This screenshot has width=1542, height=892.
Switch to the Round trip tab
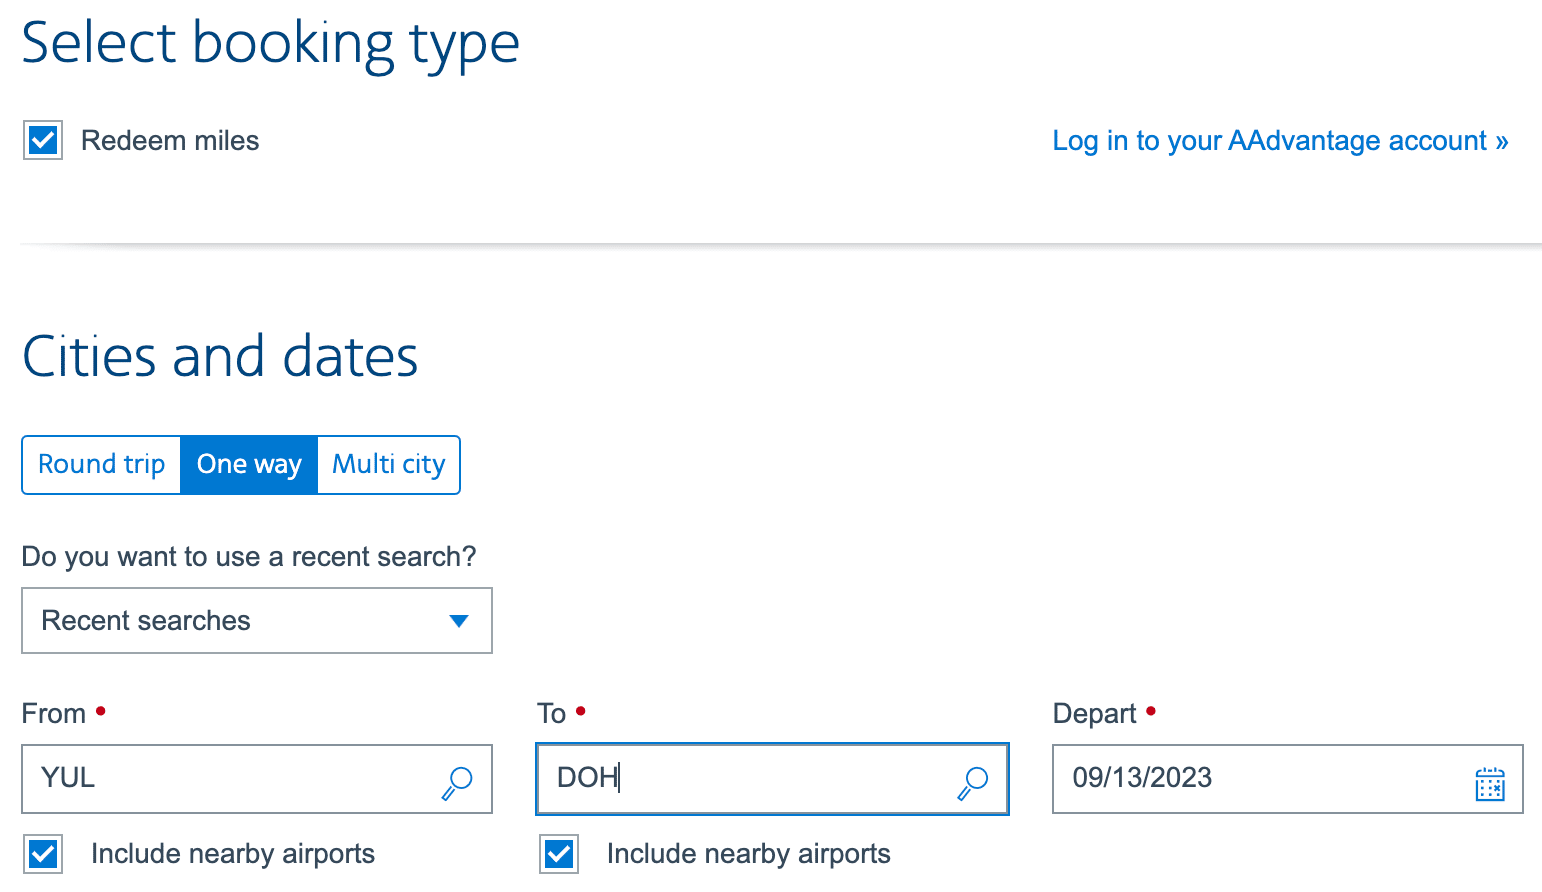[101, 465]
